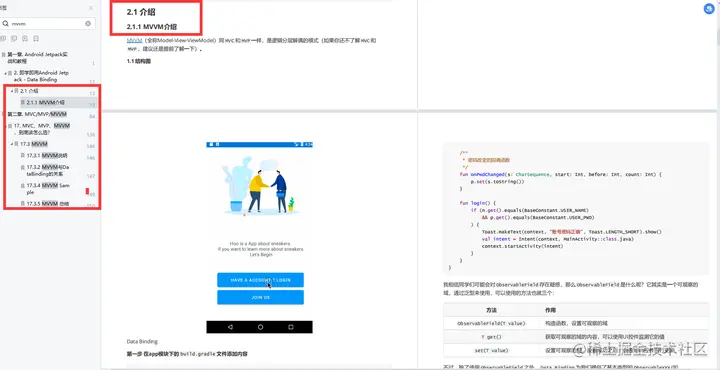Screen dimensions: 720x370
Task: Select bookmark 17.3 MVVM
Action: tap(34, 144)
